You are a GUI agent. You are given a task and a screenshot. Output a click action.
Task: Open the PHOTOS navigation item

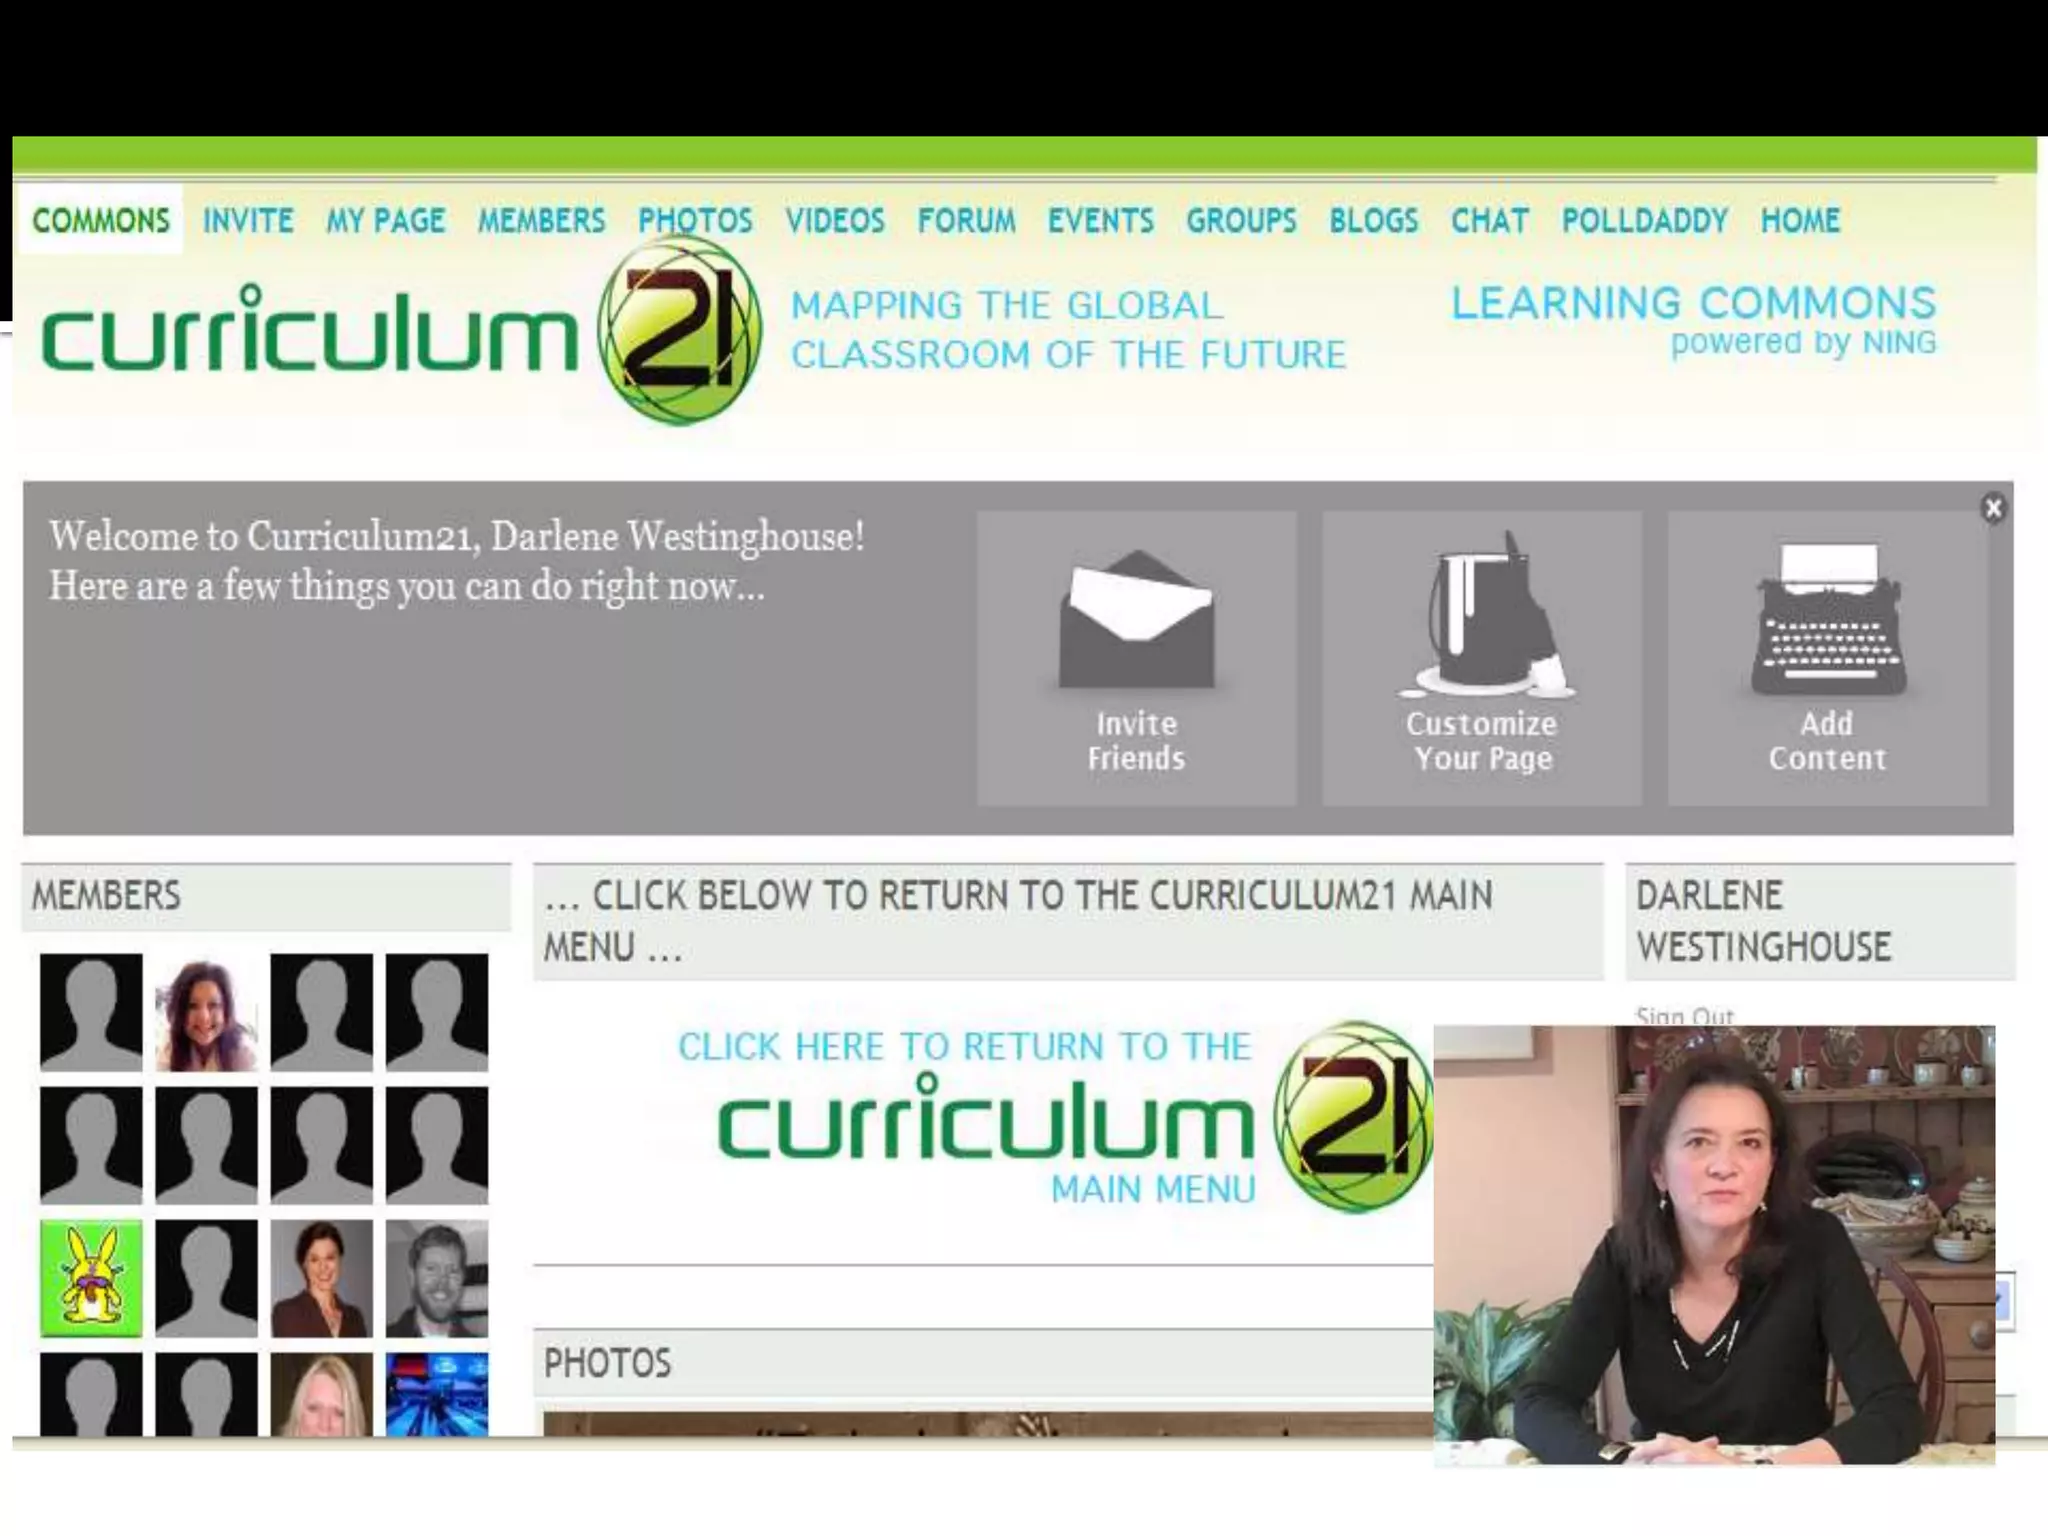(696, 220)
